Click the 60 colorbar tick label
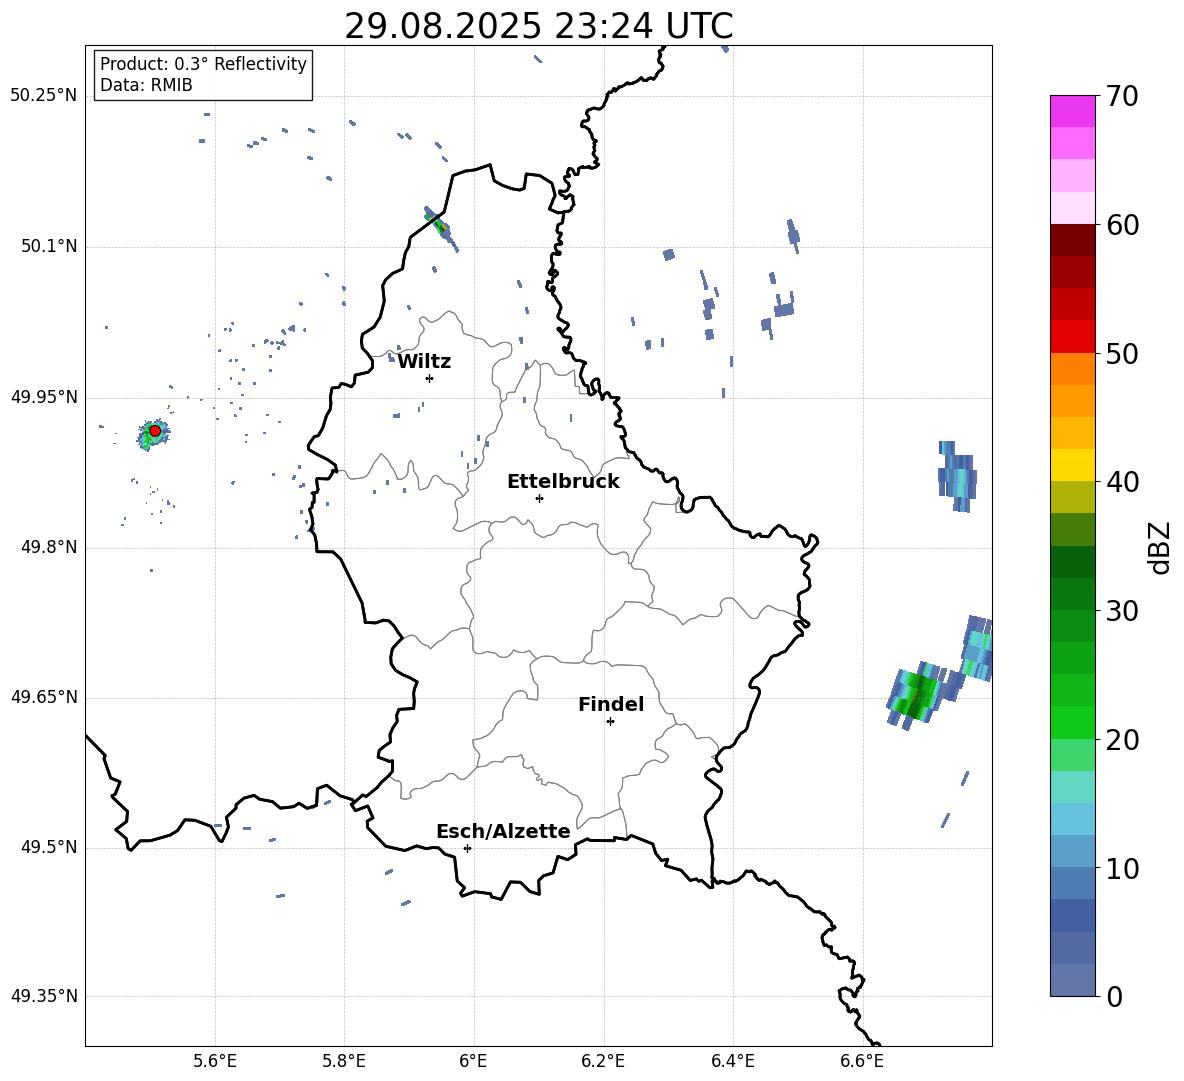Image resolution: width=1184 pixels, height=1081 pixels. pos(1121,225)
